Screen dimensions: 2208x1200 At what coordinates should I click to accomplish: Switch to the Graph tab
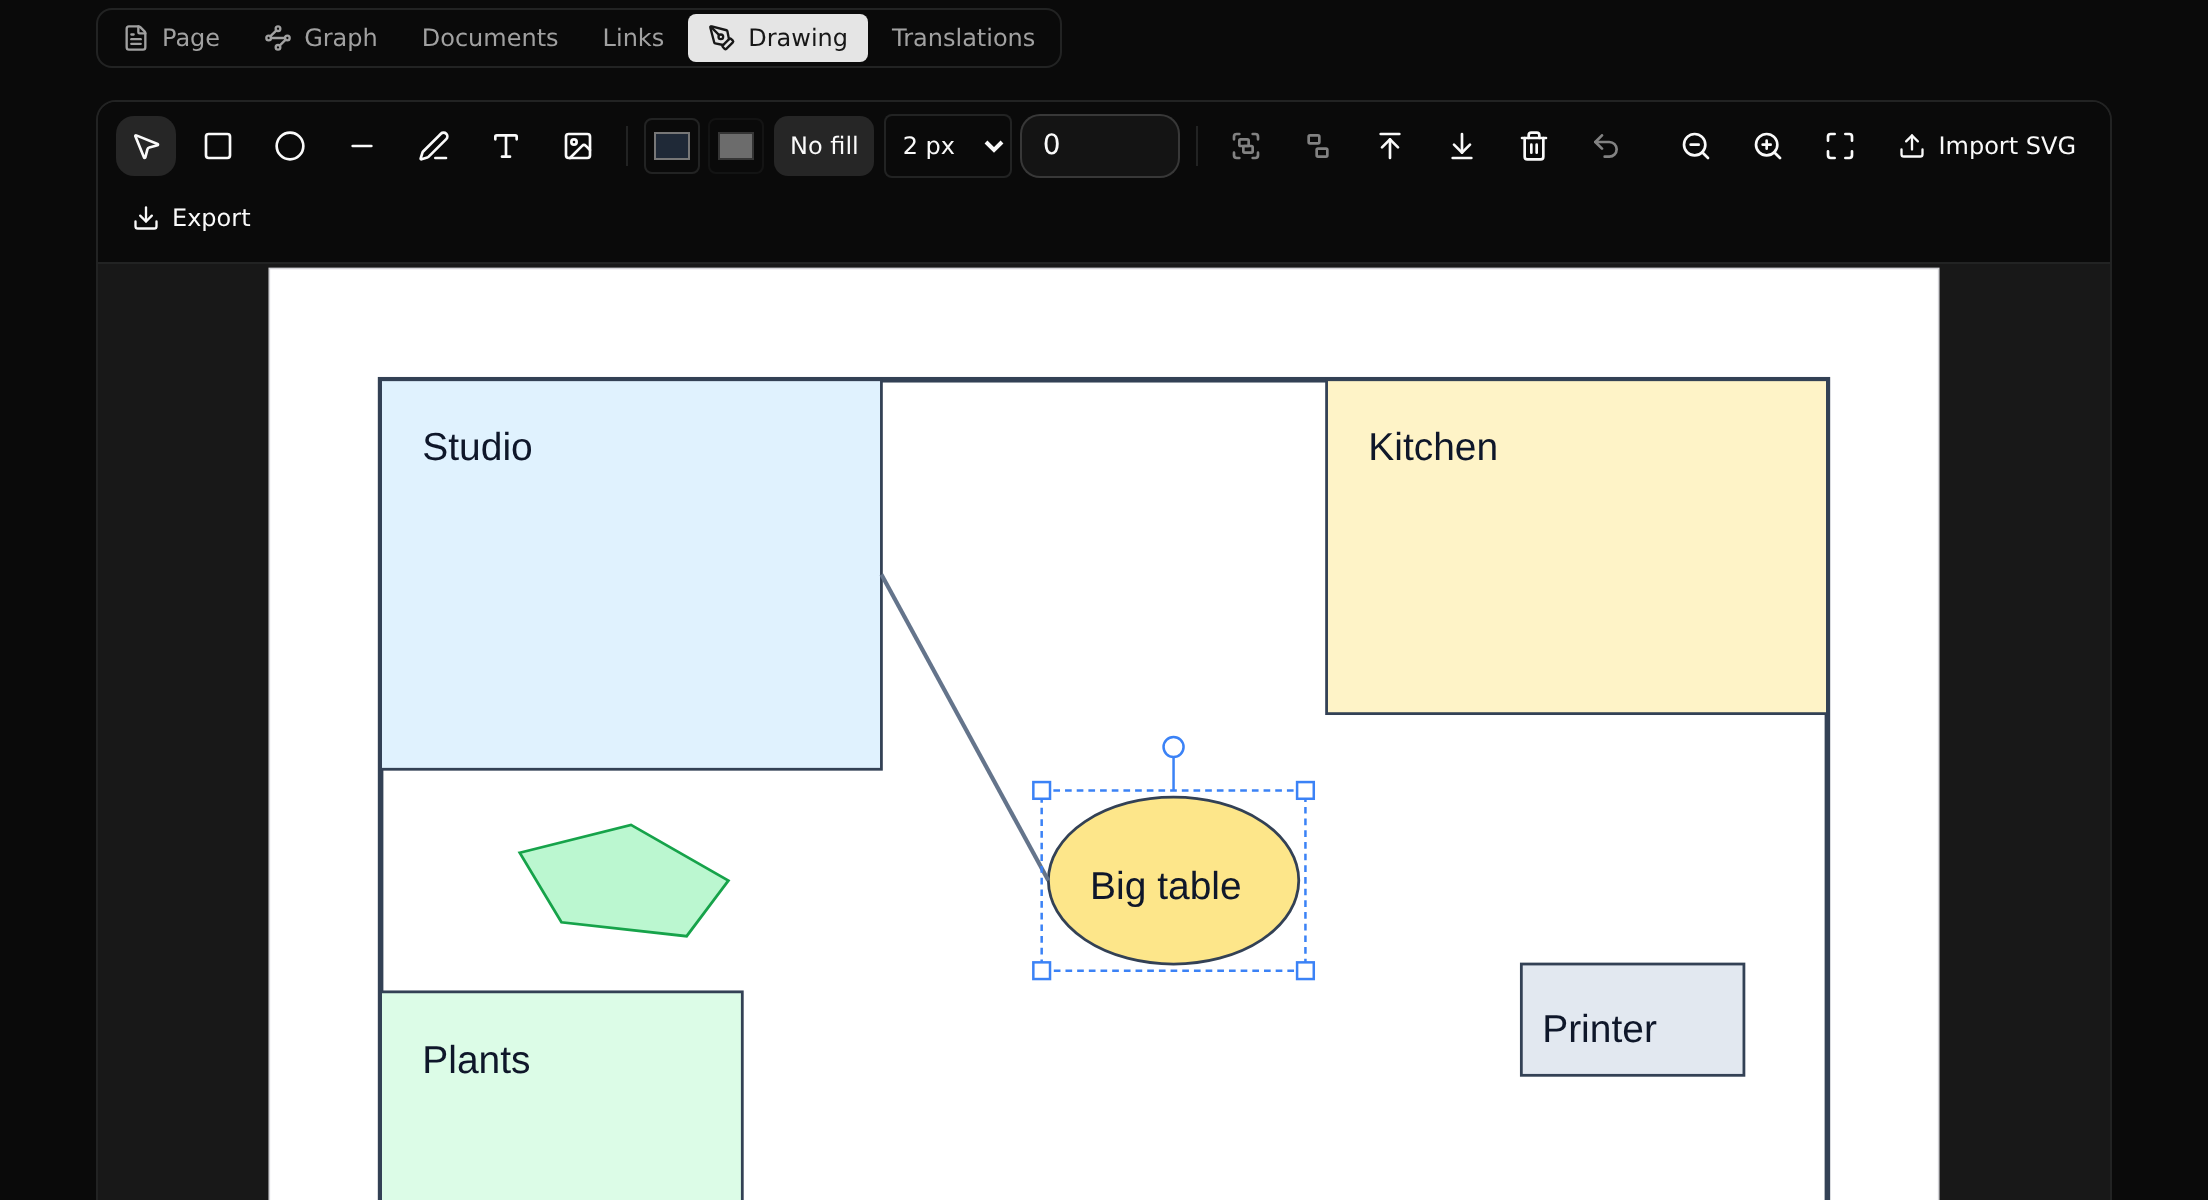pos(321,38)
